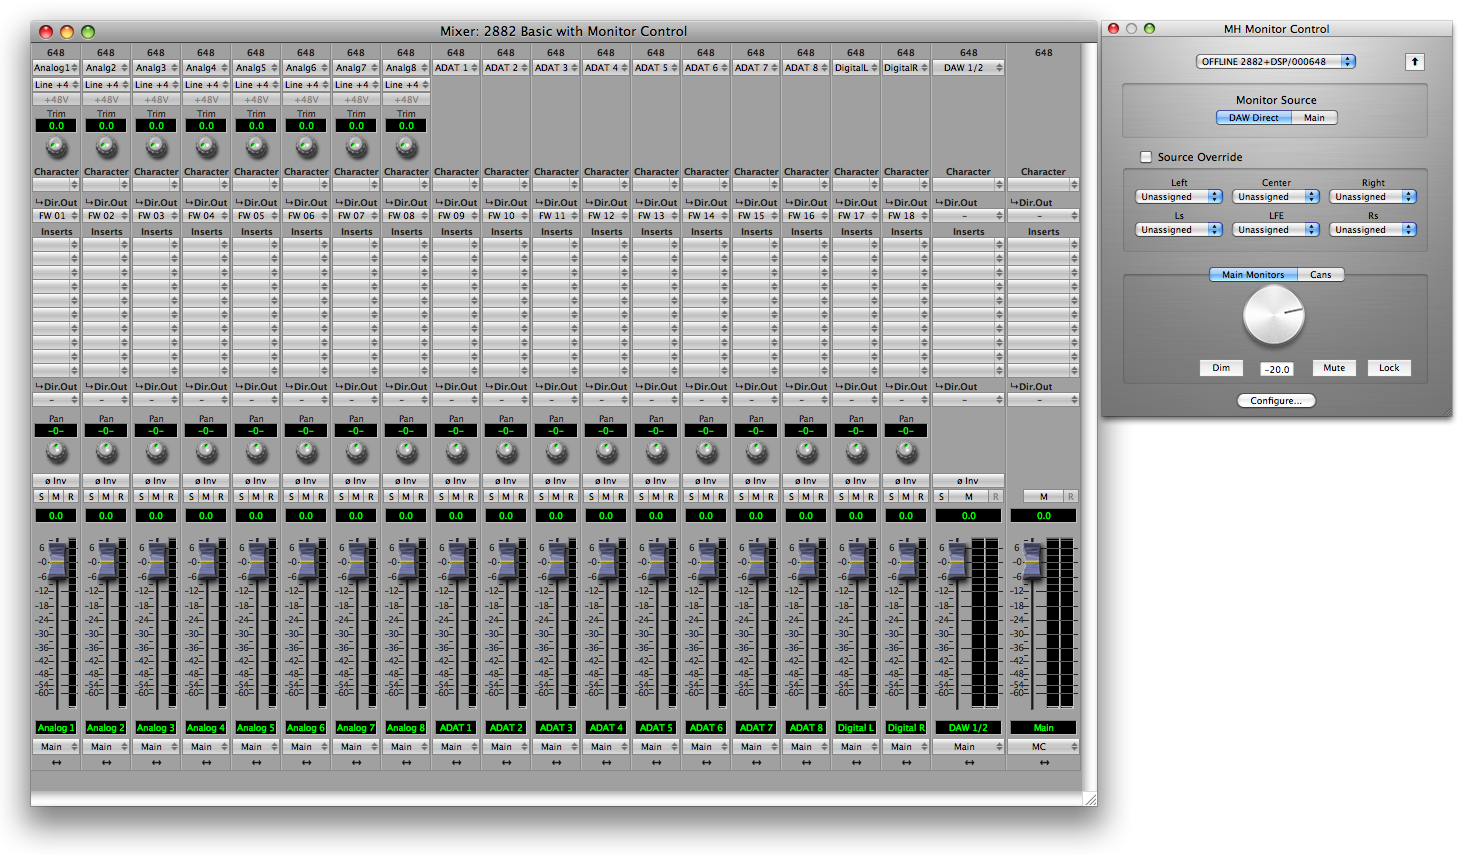Click the Dim button

pos(1221,368)
